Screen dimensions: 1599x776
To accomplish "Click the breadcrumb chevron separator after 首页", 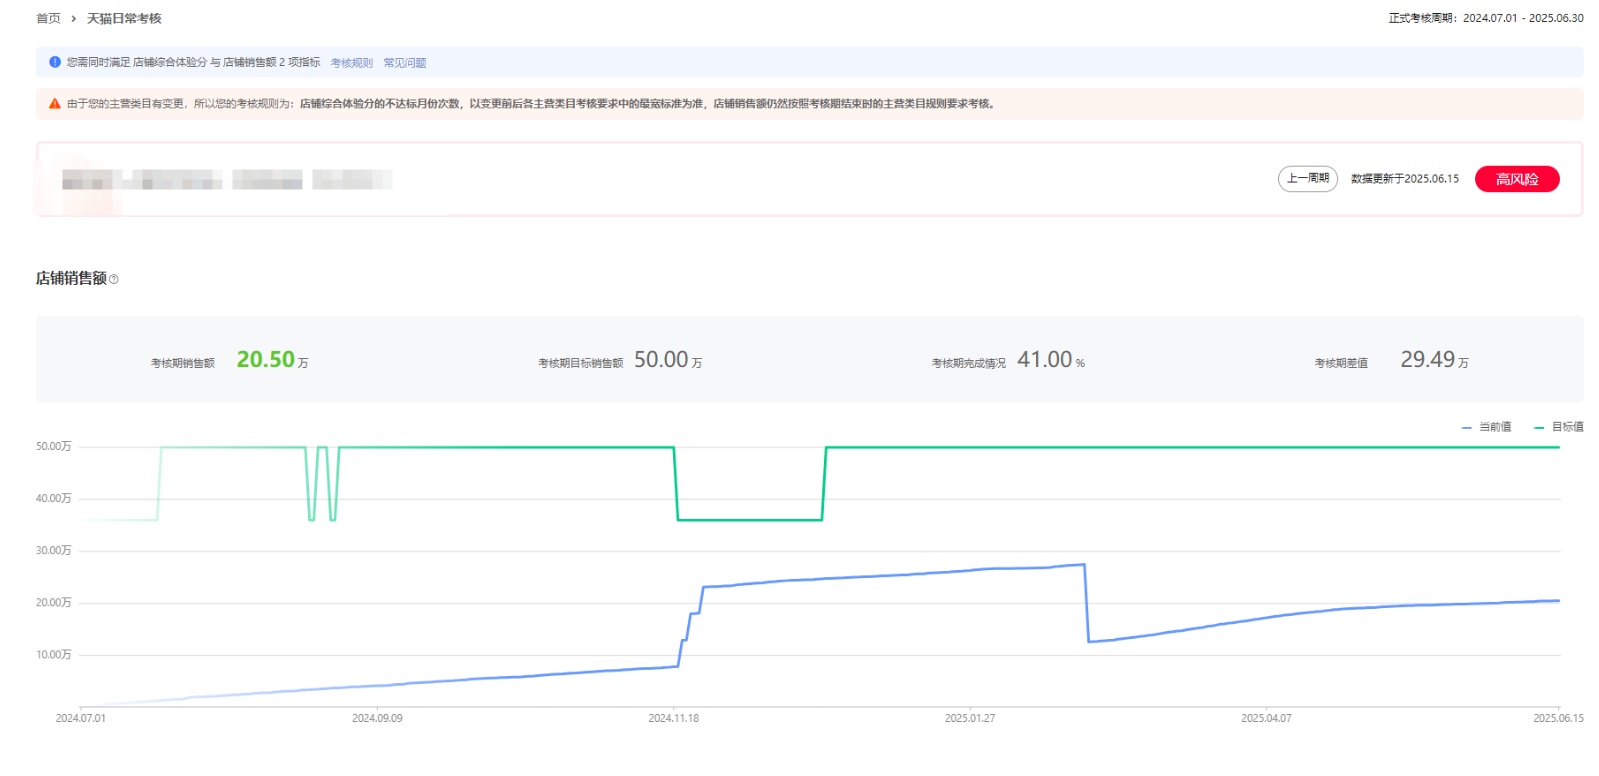I will pos(74,19).
